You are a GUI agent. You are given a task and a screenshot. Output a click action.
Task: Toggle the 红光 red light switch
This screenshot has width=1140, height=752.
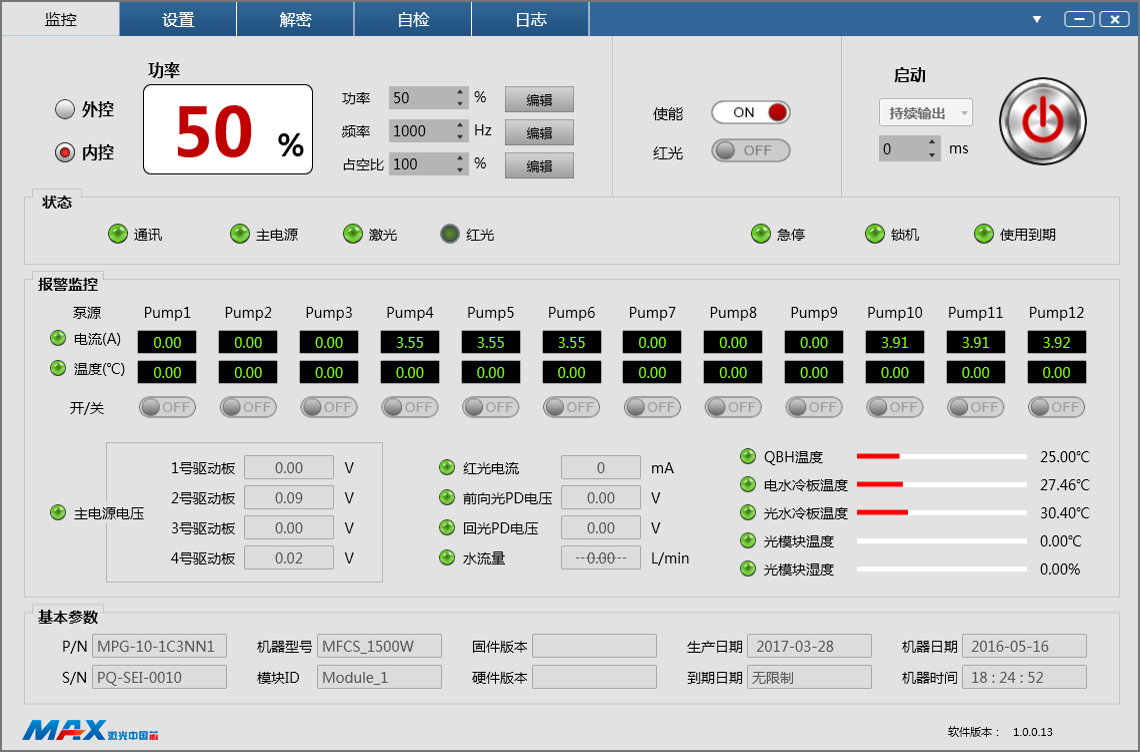click(750, 150)
